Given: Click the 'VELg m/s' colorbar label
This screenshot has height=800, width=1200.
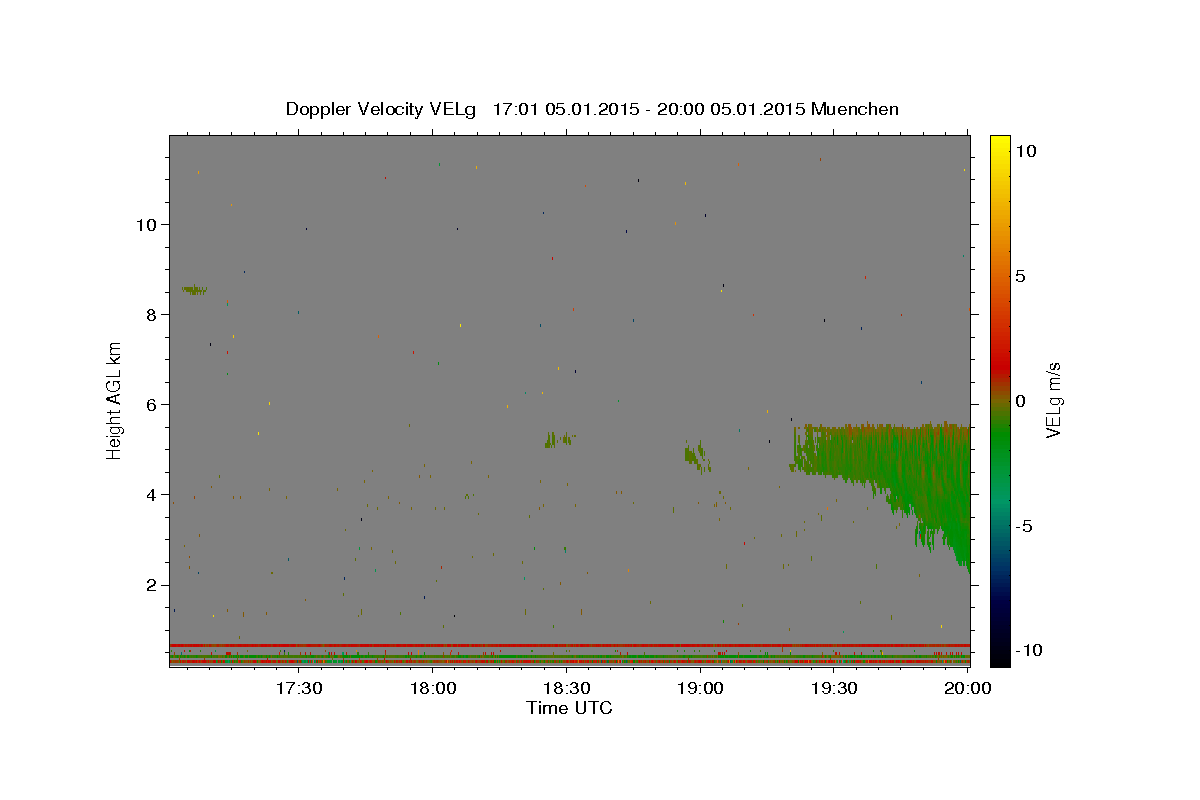Looking at the screenshot, I should (x=1054, y=401).
